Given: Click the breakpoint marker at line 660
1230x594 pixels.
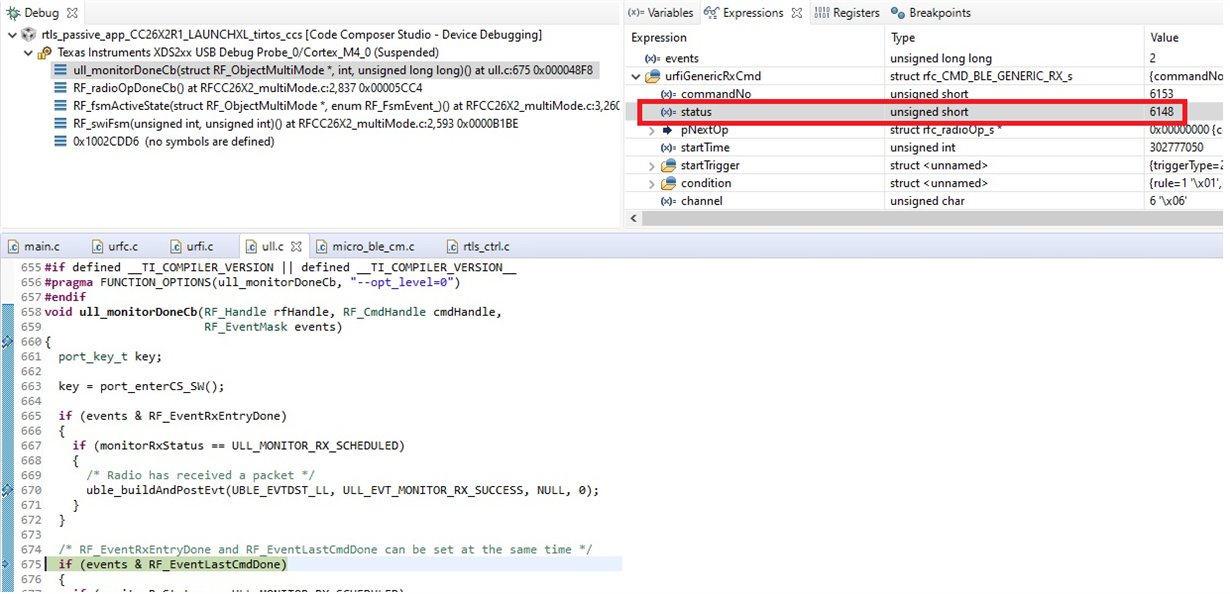Looking at the screenshot, I should click(6, 342).
